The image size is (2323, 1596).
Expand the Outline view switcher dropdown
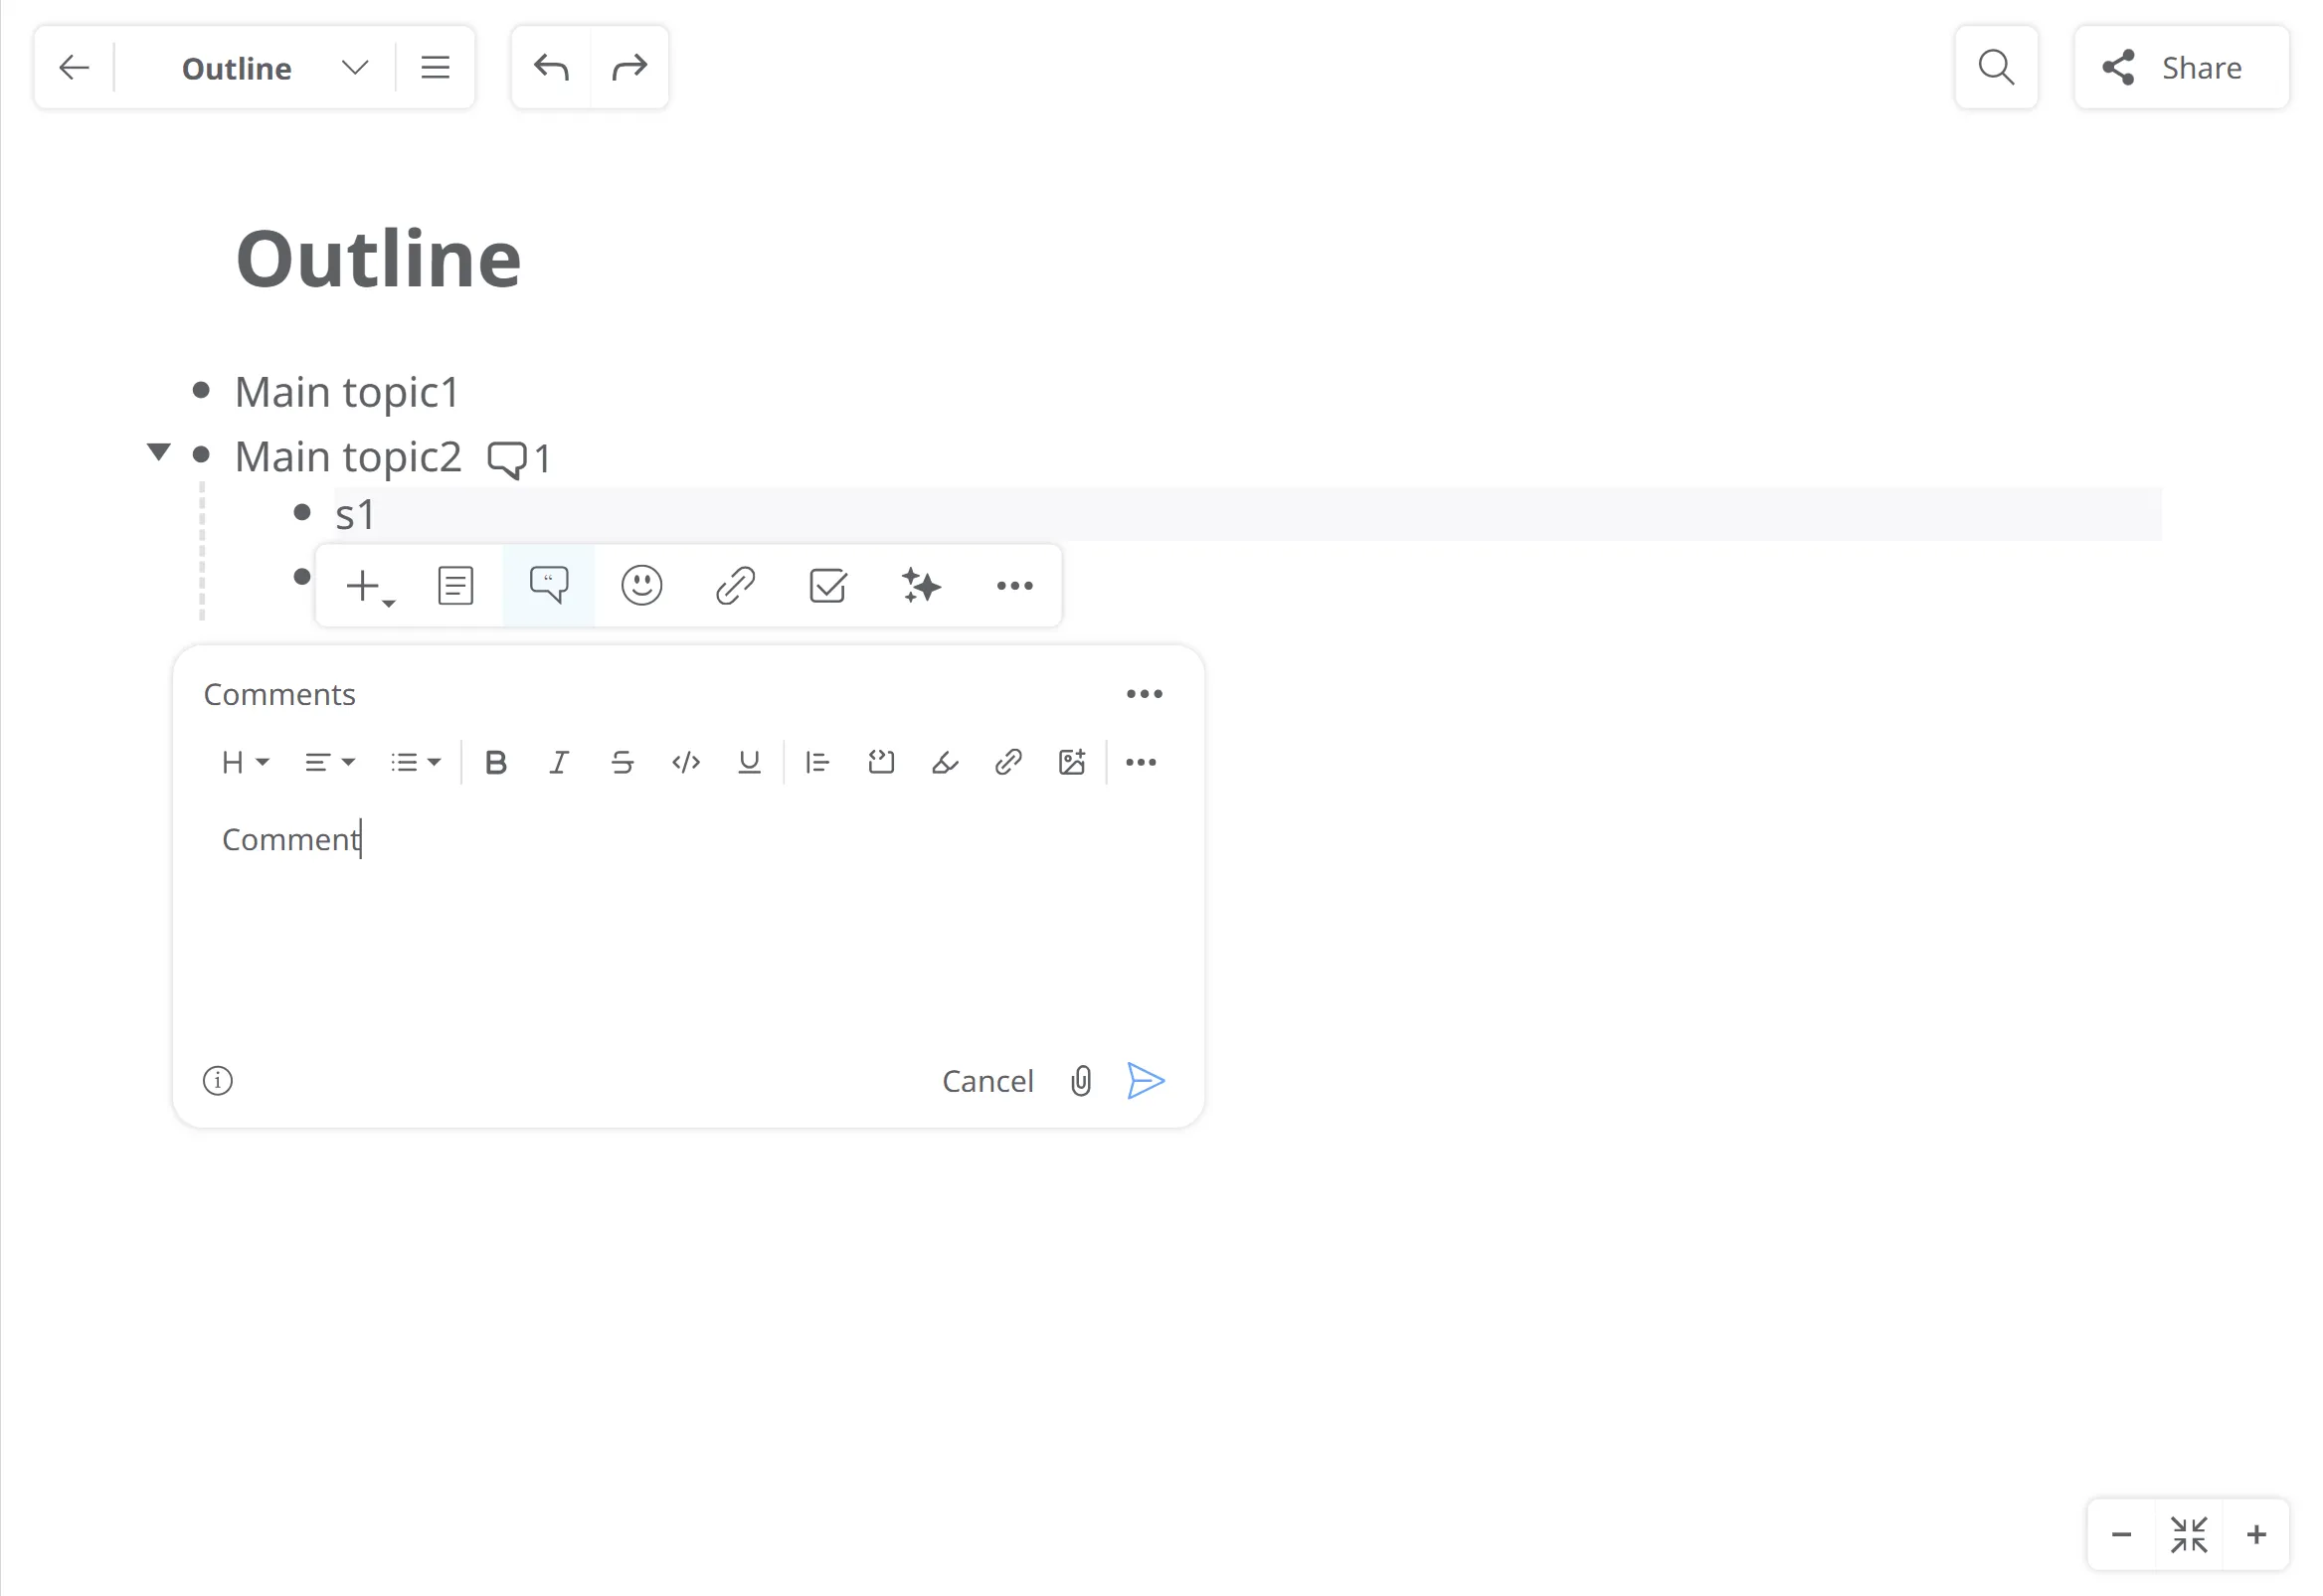355,68
